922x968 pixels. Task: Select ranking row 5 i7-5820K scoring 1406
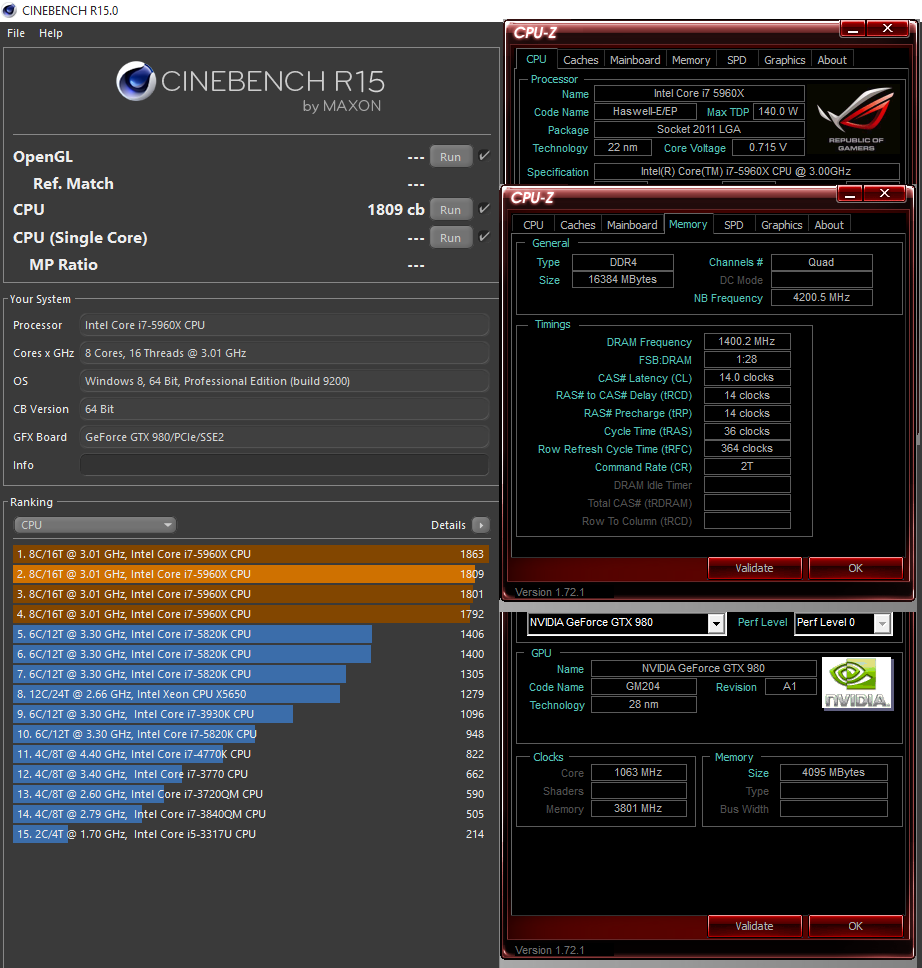[x=251, y=634]
